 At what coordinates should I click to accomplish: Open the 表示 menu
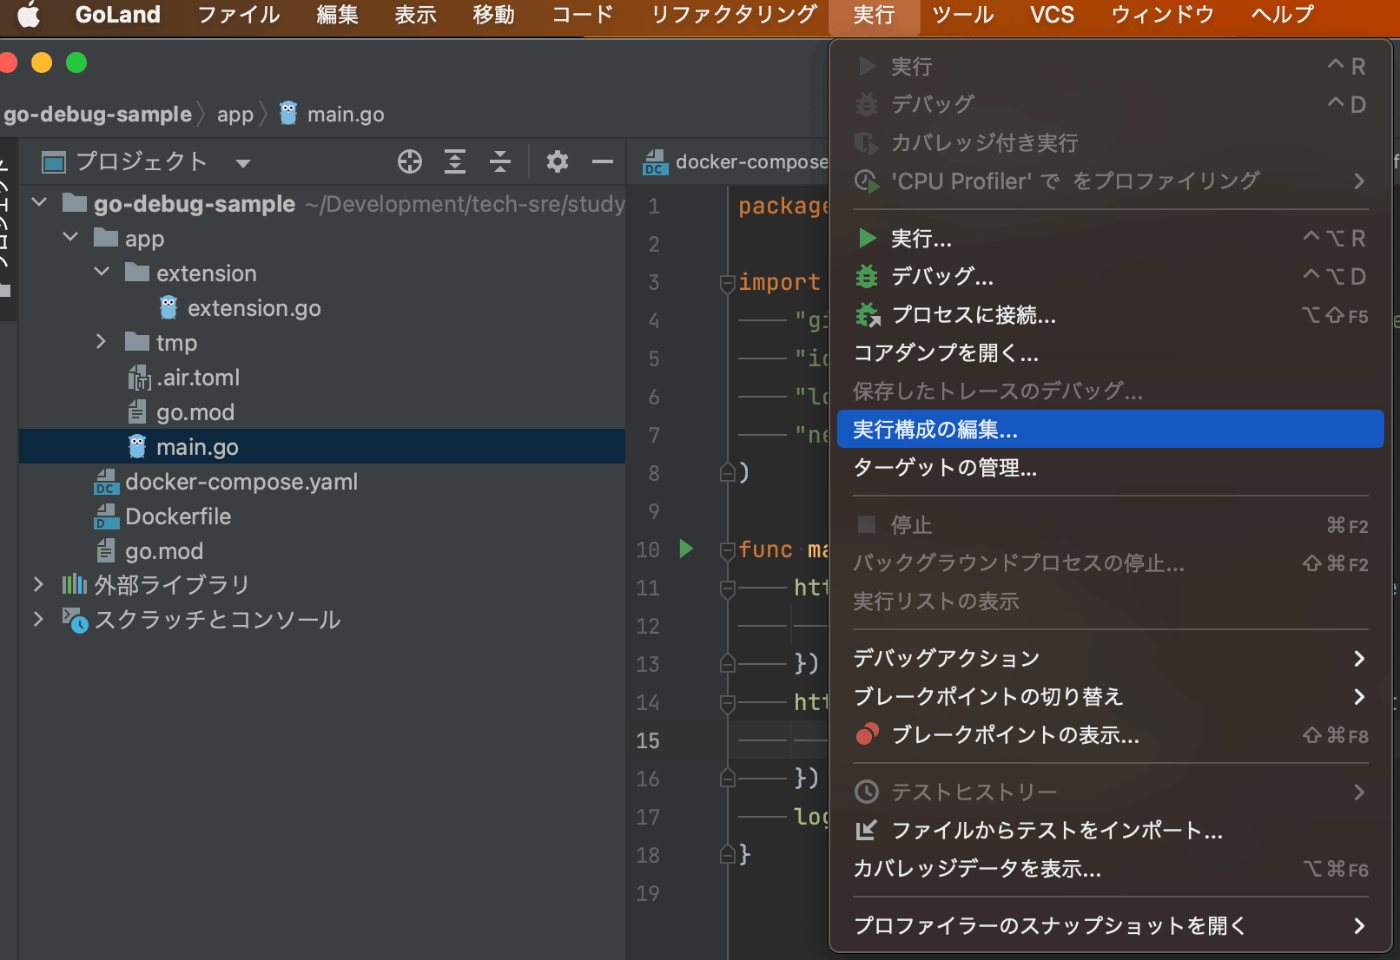point(415,14)
